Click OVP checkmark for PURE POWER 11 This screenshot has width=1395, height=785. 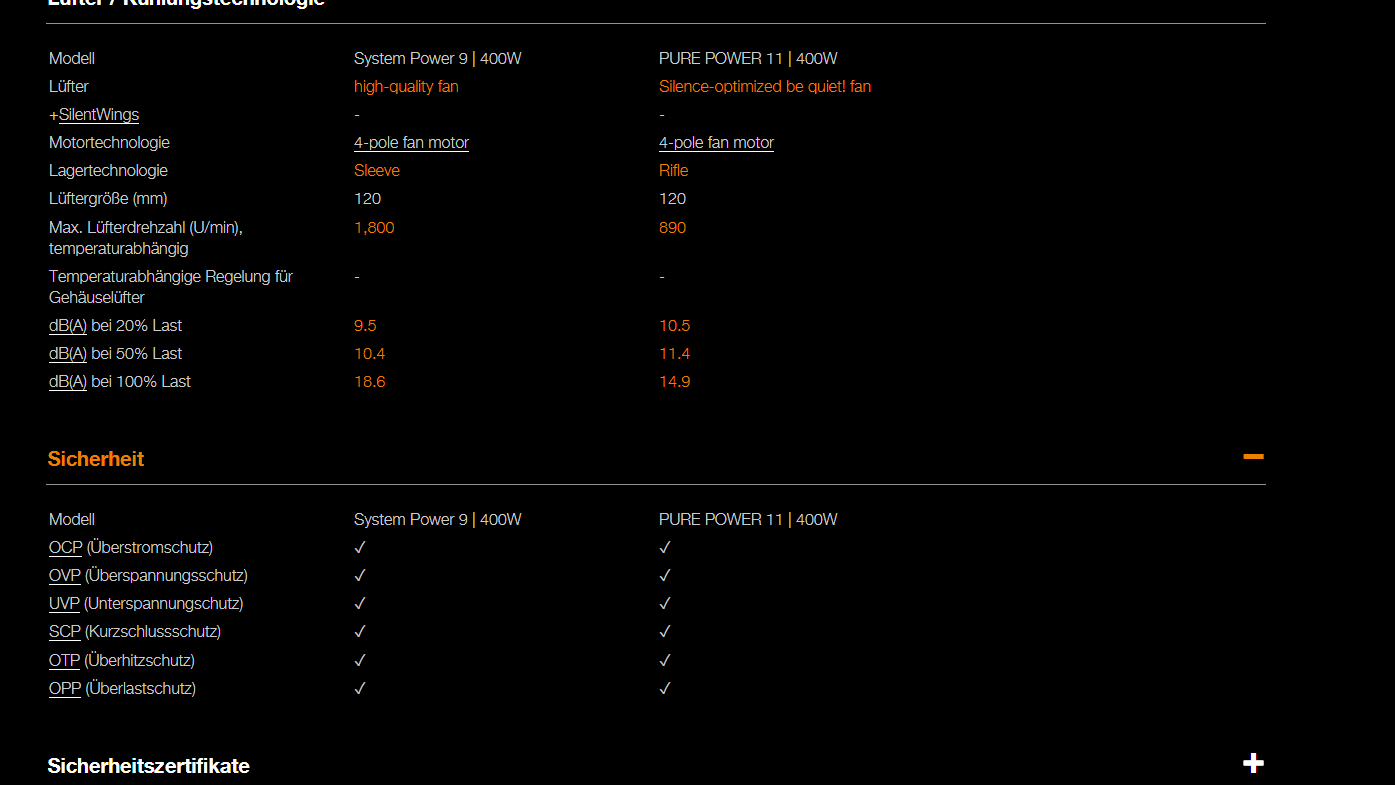[665, 576]
